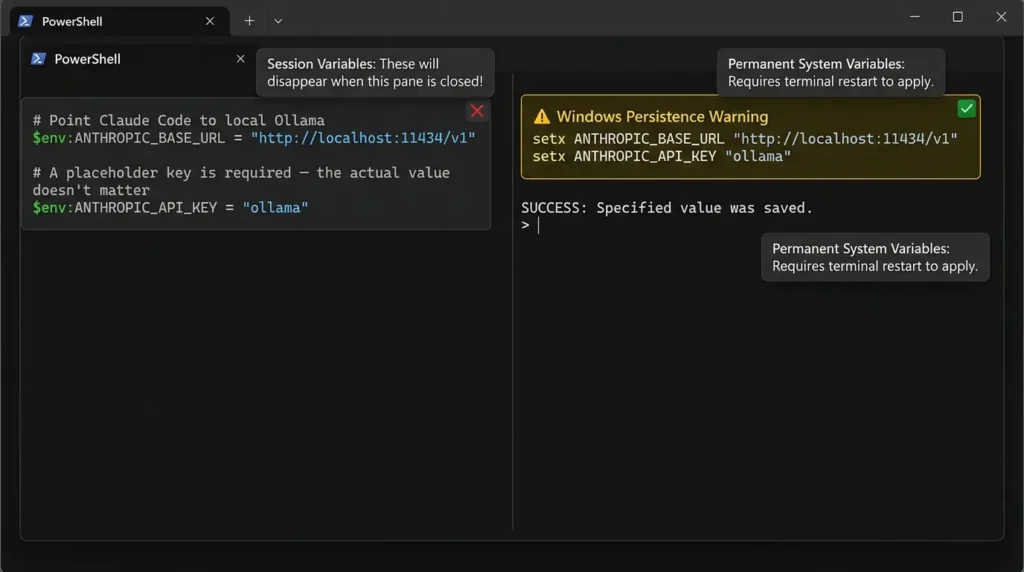Screen dimensions: 1024x572
Task: Expand the new tab profile dropdown chevron
Action: tap(278, 21)
